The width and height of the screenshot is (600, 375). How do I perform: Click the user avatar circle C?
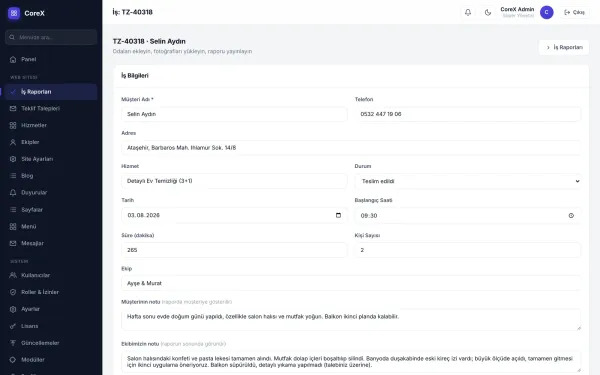tap(546, 12)
